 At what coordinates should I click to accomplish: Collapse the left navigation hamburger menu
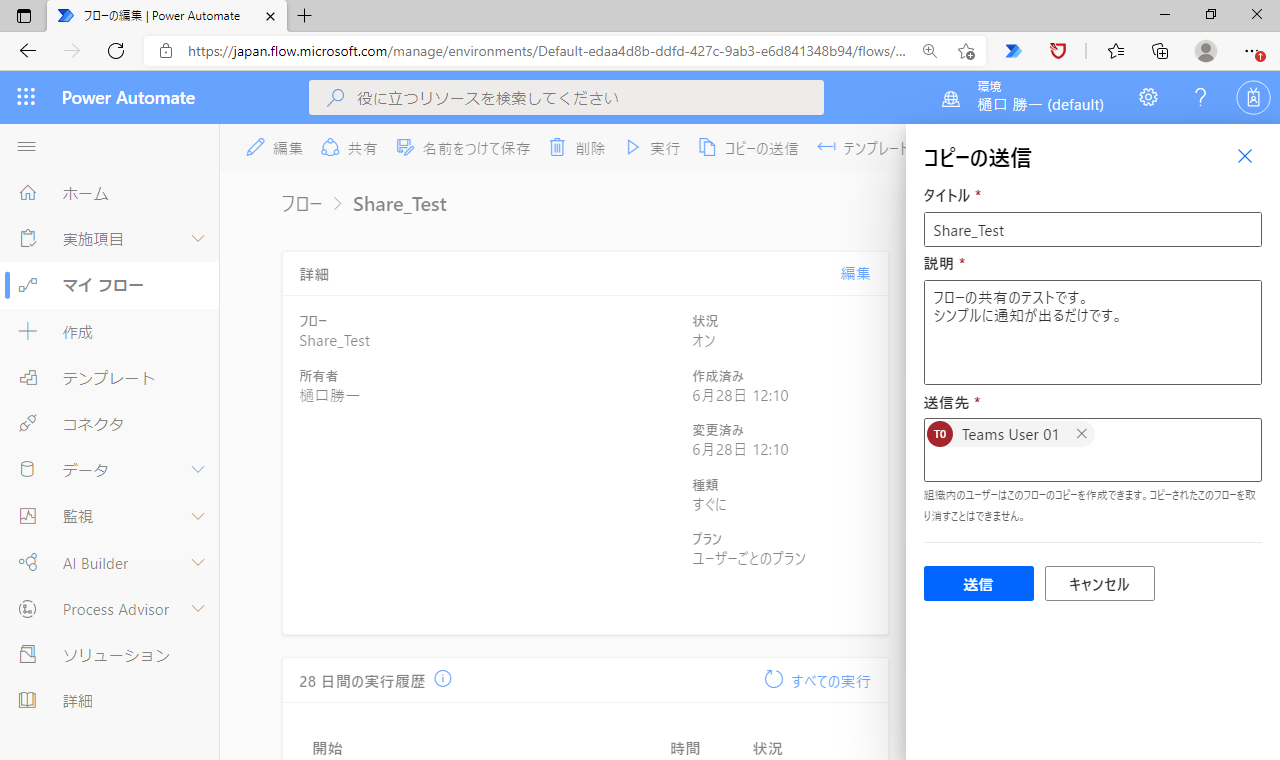[x=27, y=147]
